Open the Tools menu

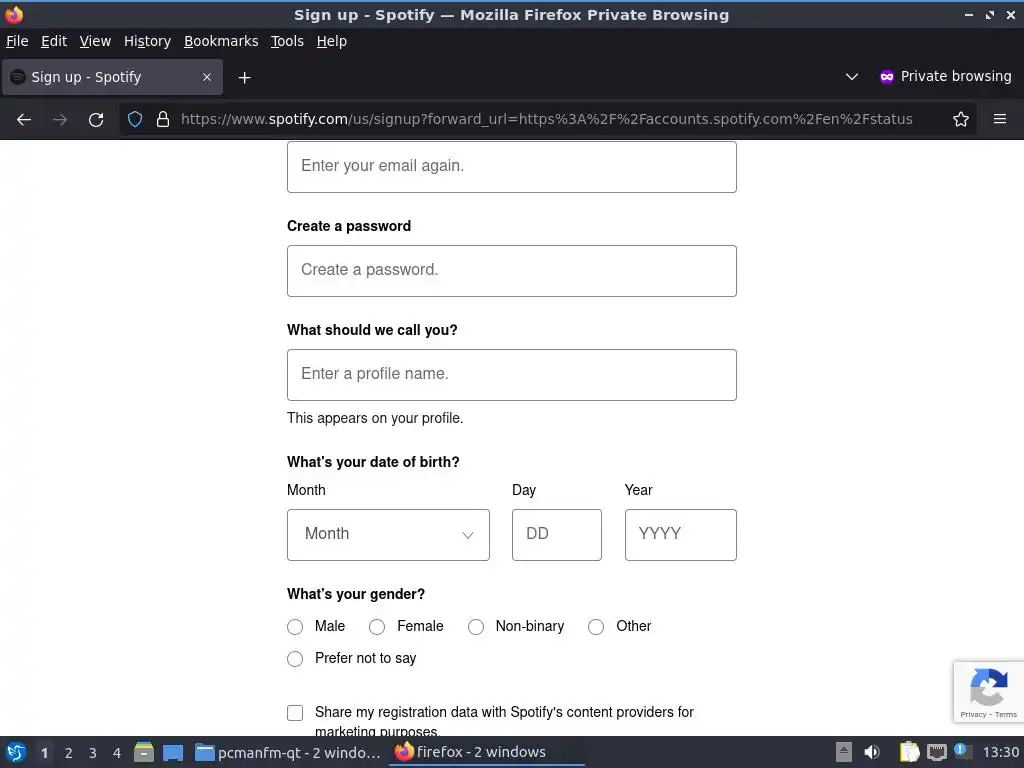[287, 41]
